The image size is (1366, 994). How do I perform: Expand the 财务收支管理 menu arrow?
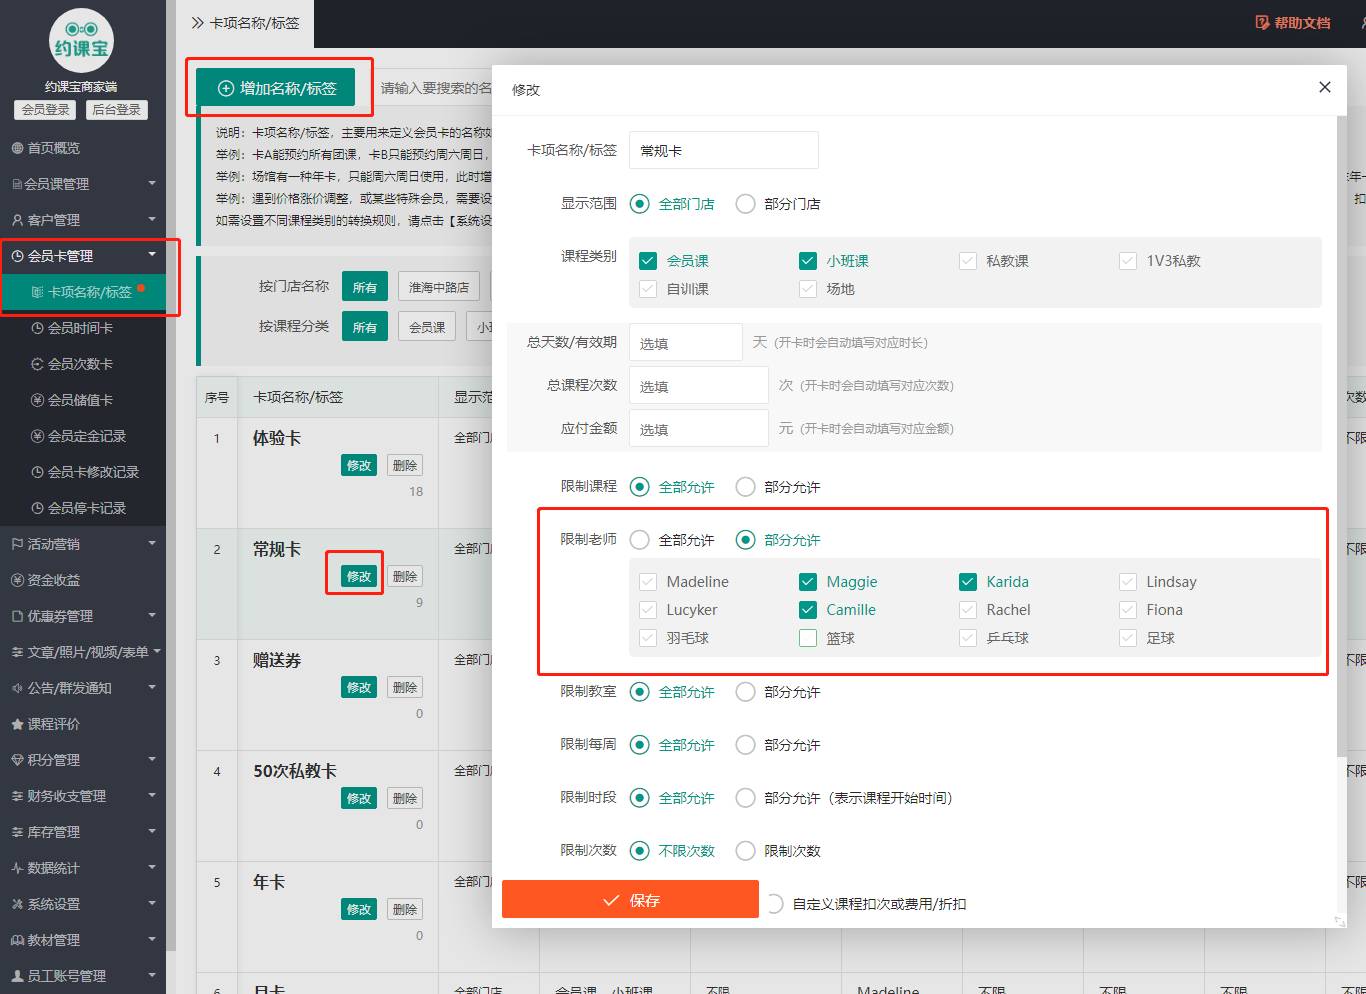point(152,795)
